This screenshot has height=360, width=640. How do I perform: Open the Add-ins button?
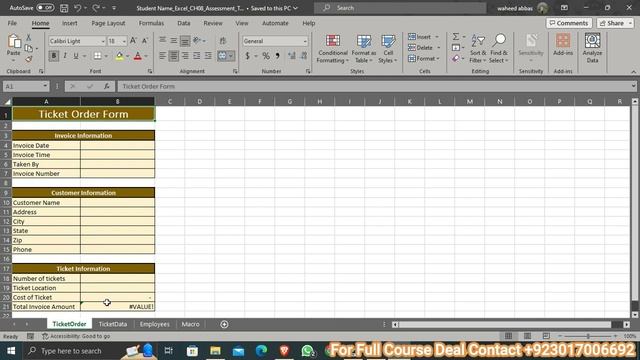pyautogui.click(x=563, y=45)
